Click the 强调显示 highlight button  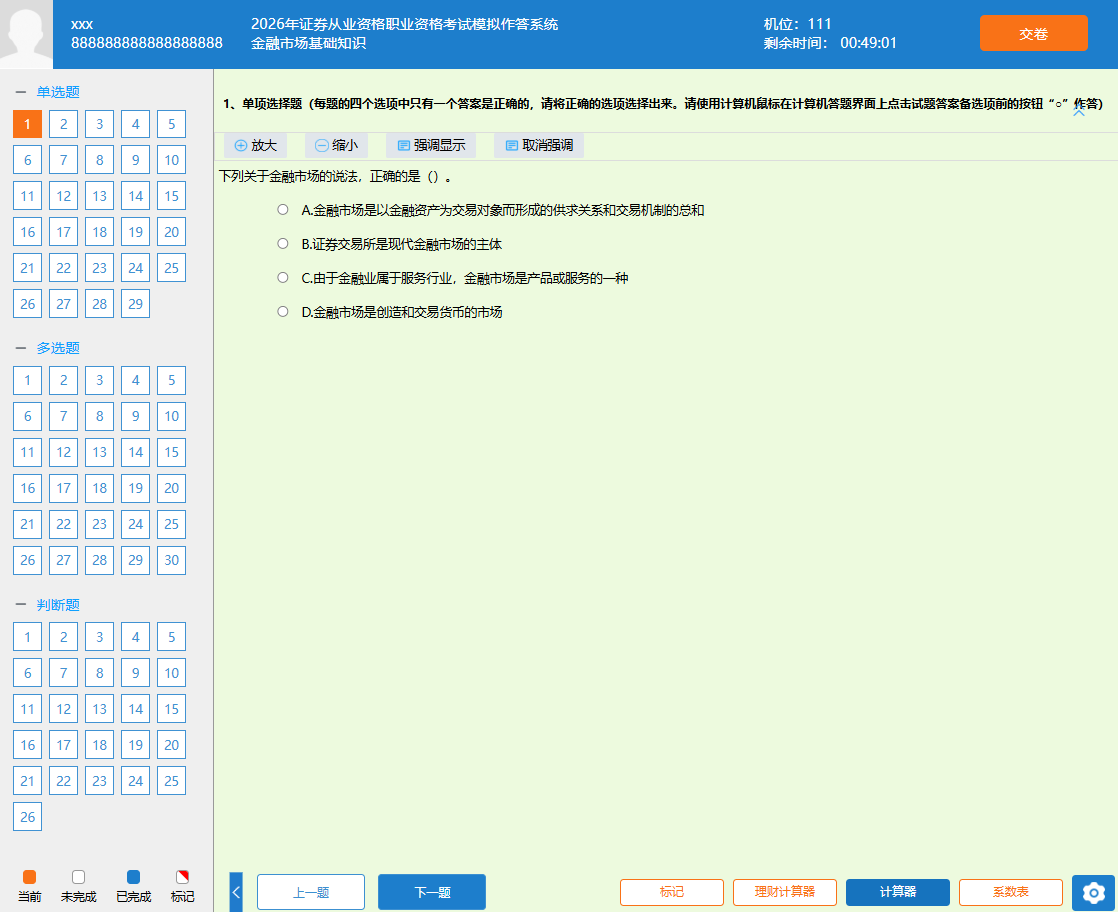coord(431,145)
